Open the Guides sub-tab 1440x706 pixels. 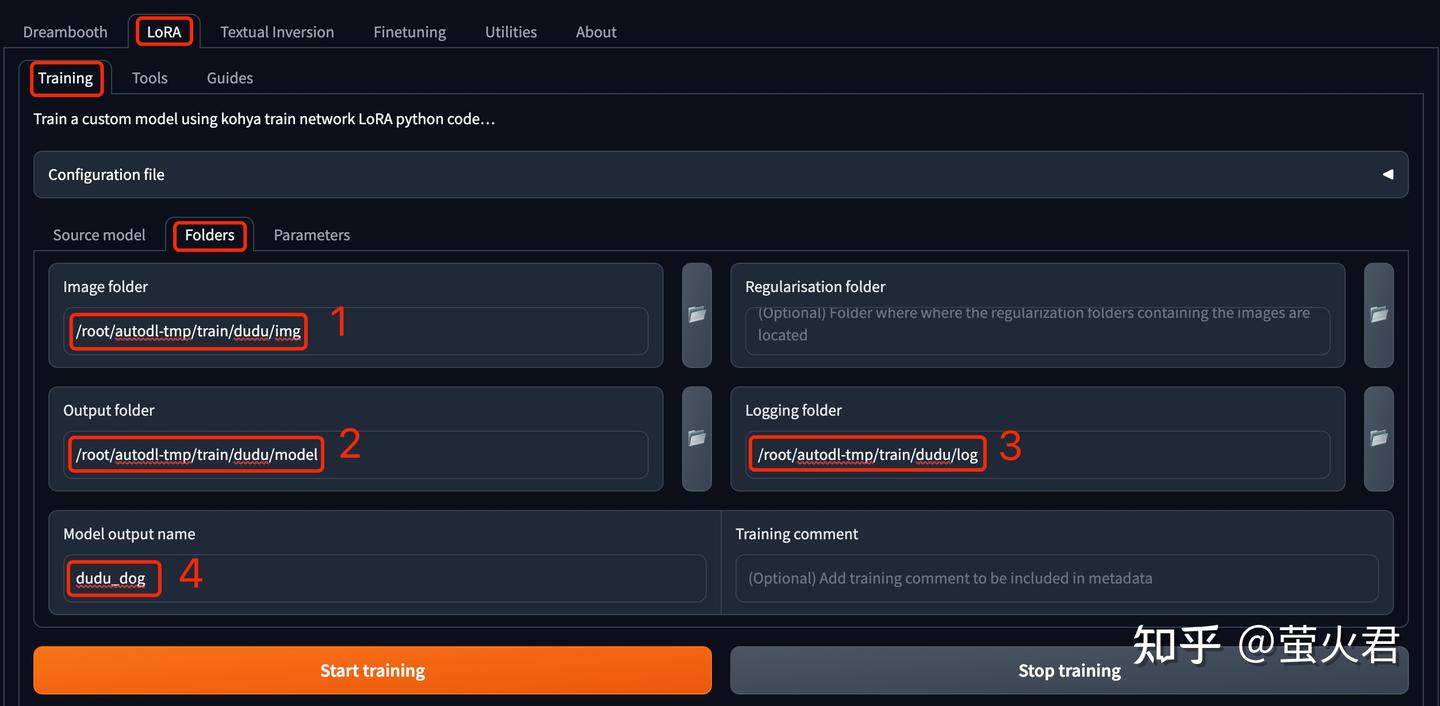click(230, 78)
